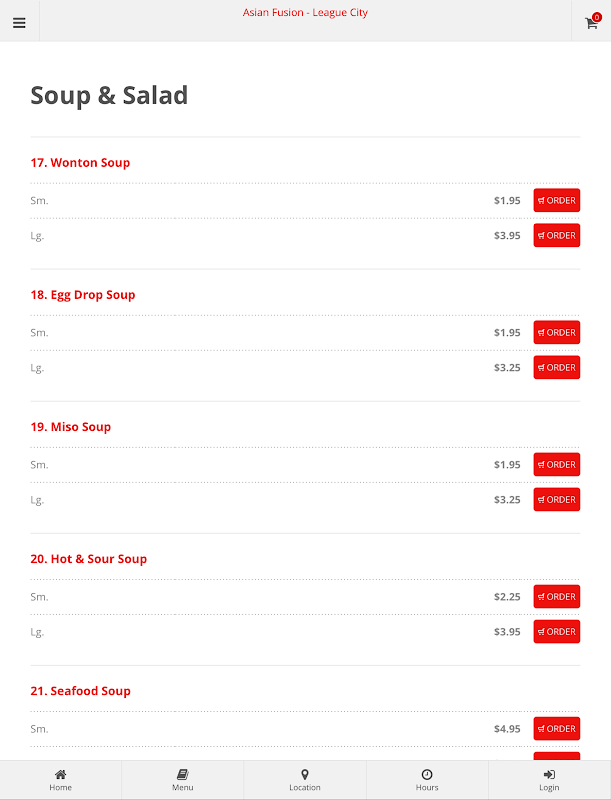Order large Miso Soup
Screen dimensions: 611x800
[556, 499]
